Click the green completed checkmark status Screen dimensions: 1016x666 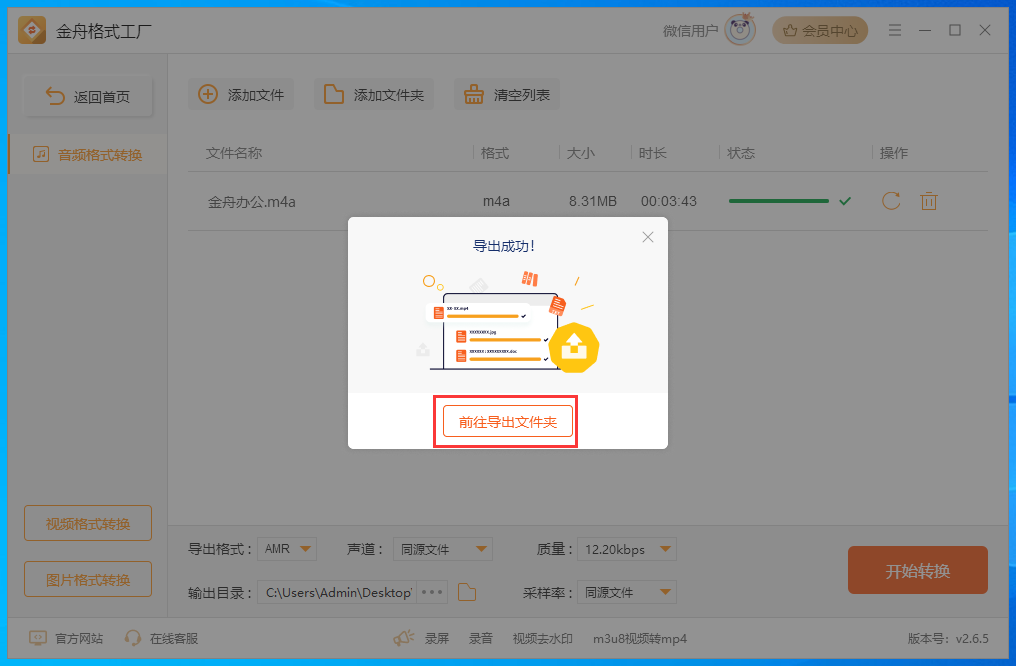pos(845,201)
